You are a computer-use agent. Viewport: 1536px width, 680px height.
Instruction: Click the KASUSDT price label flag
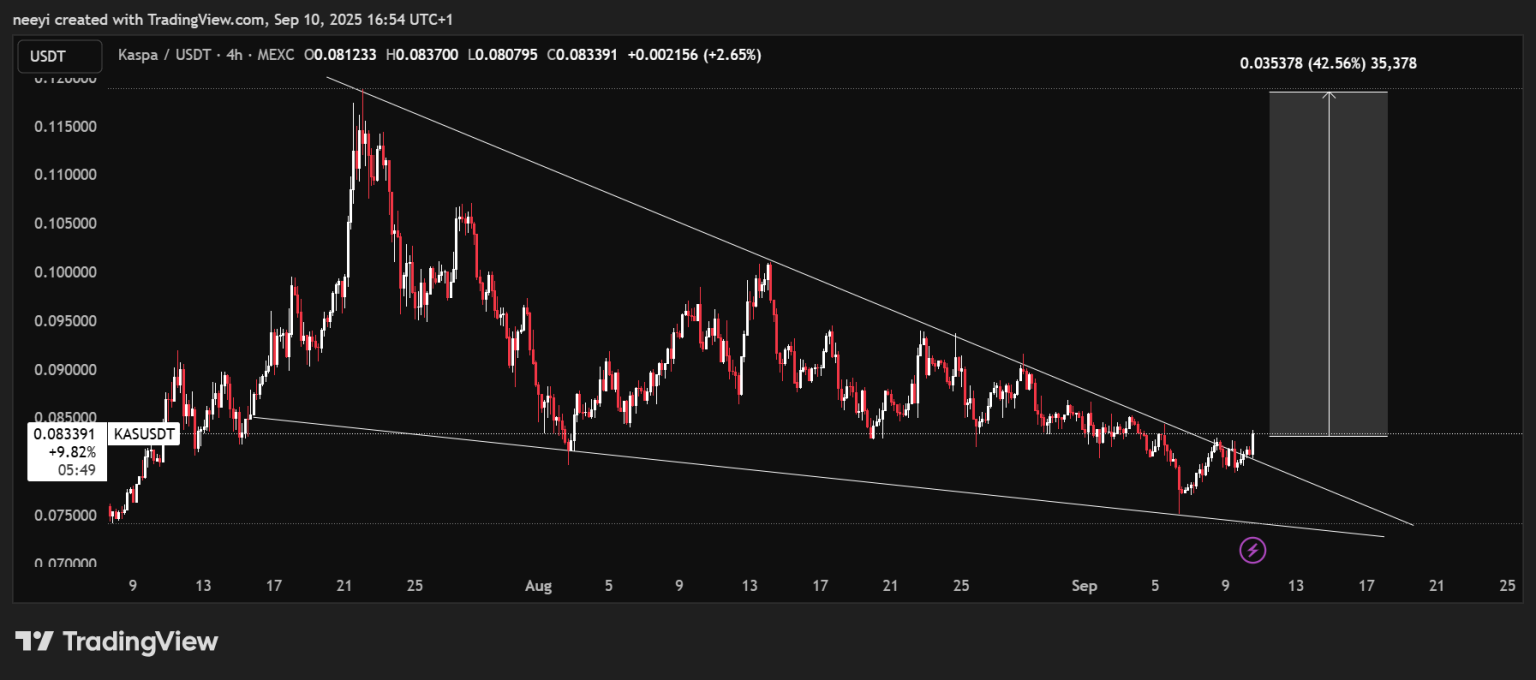pyautogui.click(x=143, y=434)
